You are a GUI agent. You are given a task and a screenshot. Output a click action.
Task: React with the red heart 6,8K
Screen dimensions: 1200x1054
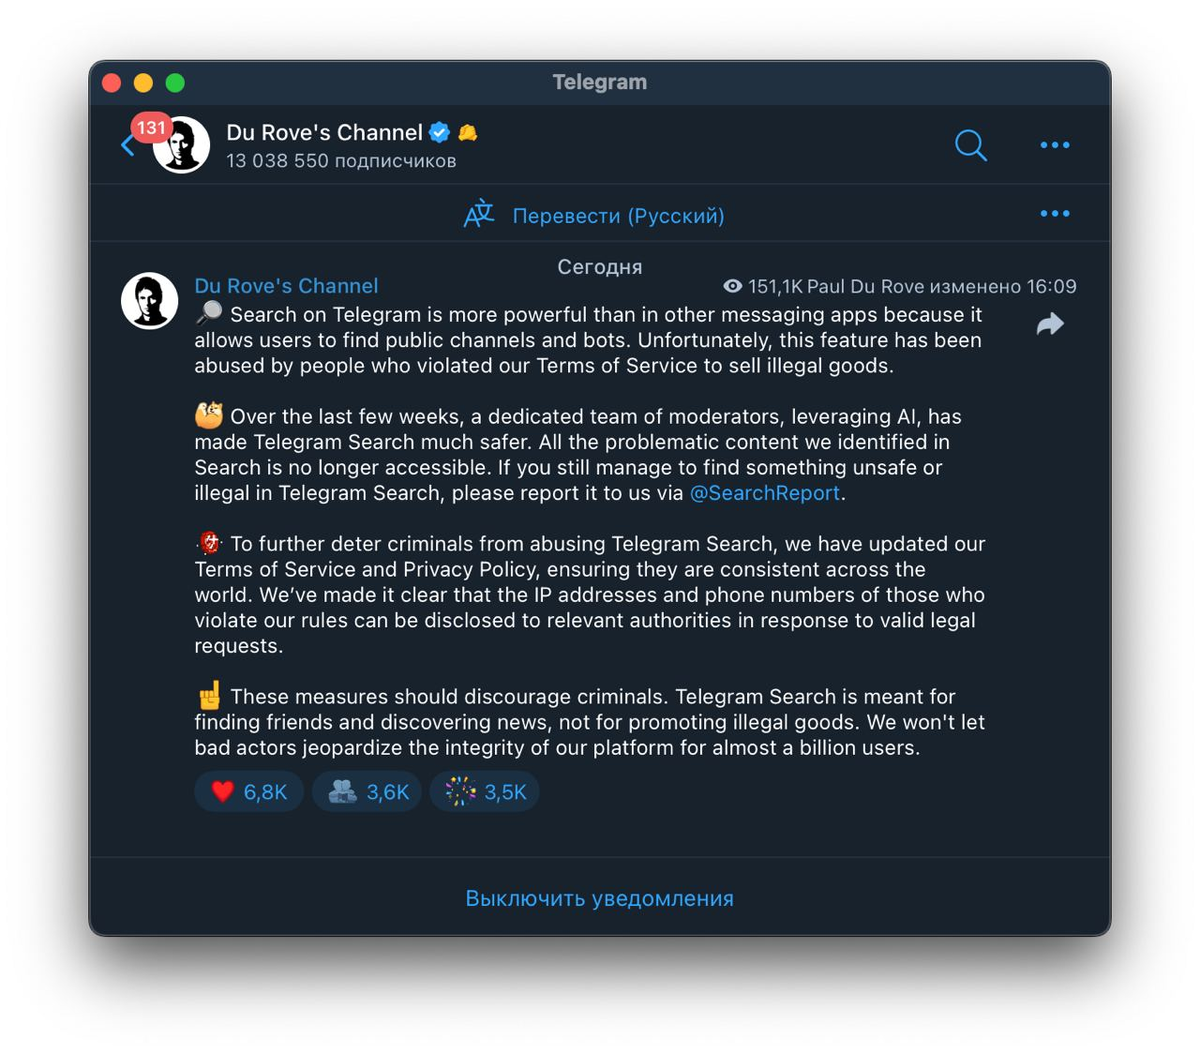[249, 792]
